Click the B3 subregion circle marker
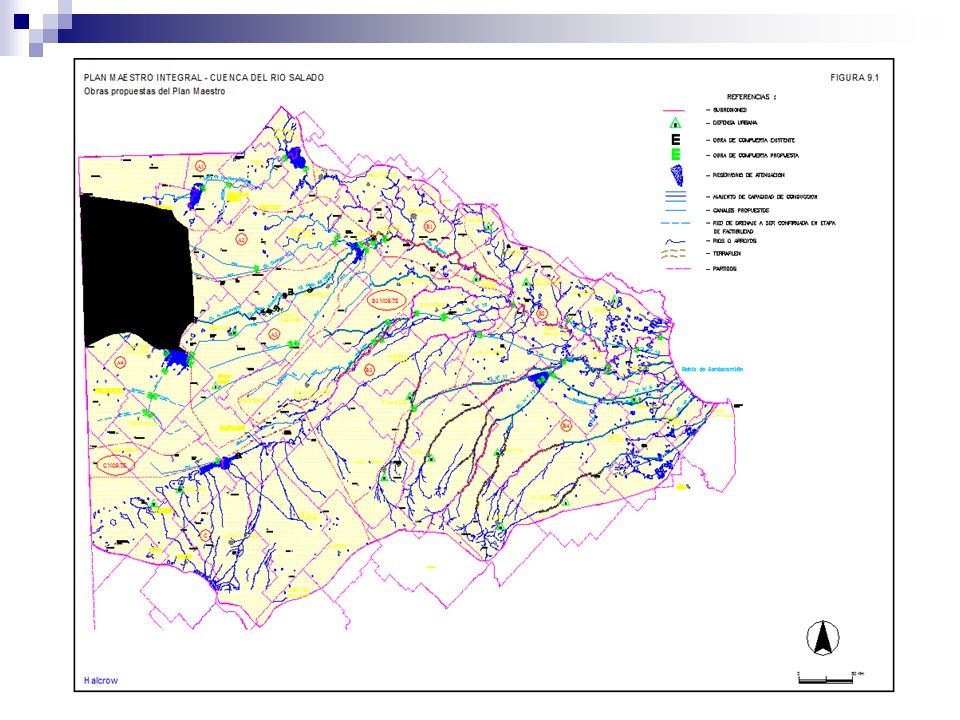The width and height of the screenshot is (960, 720). click(369, 370)
